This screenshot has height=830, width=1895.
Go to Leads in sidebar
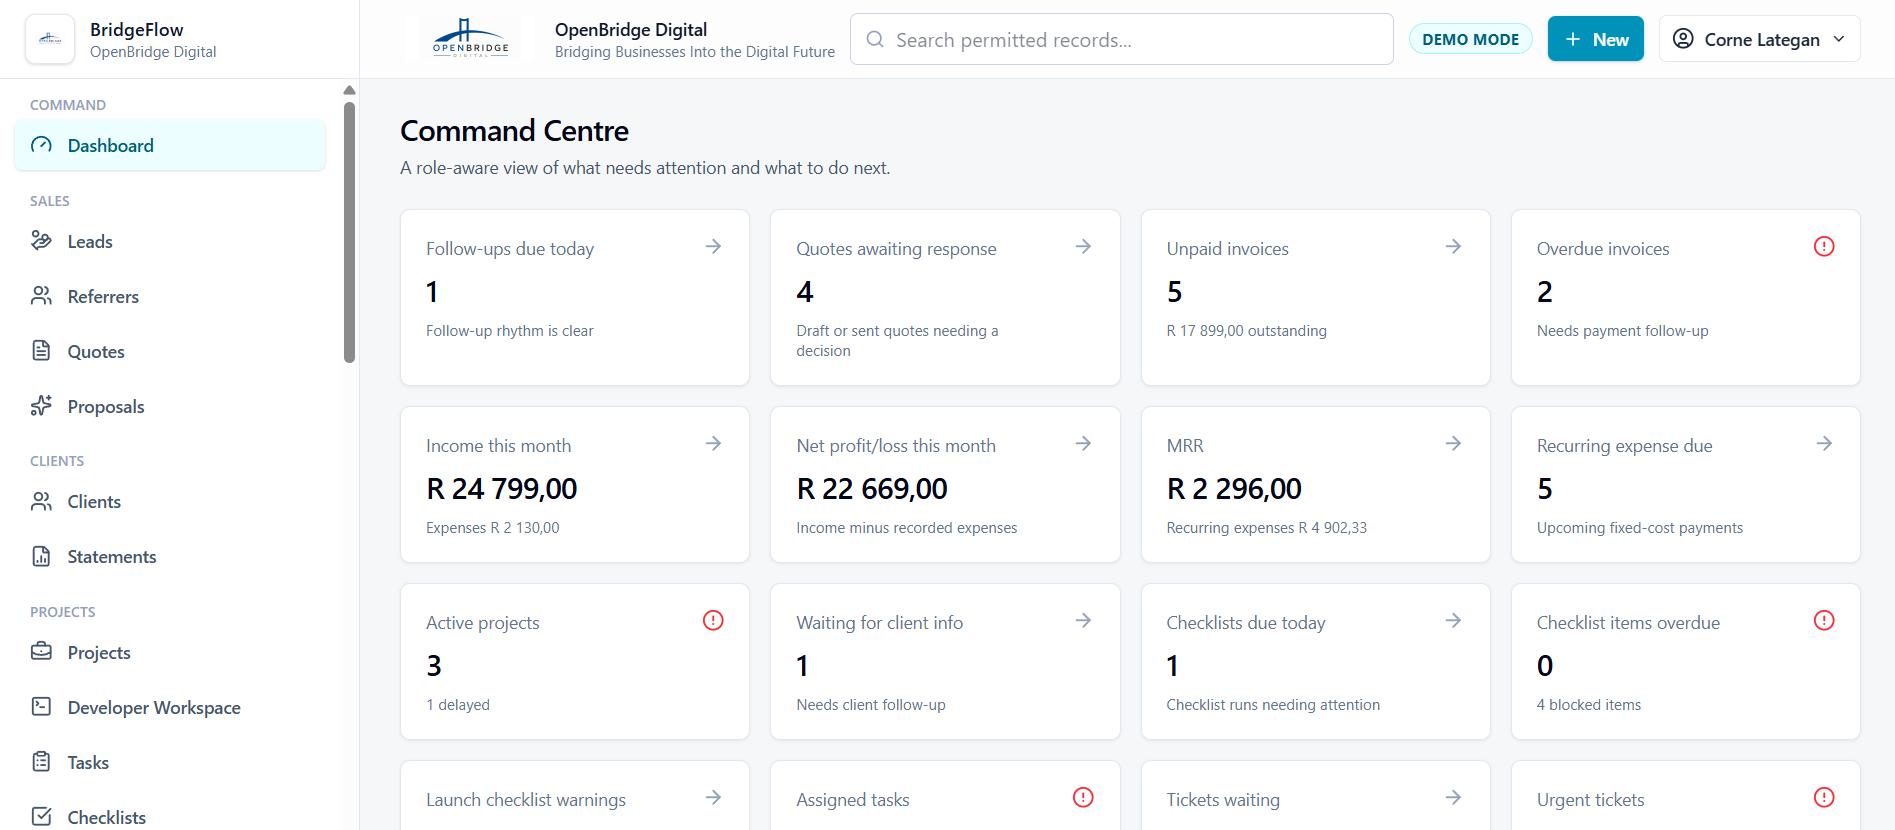click(170, 241)
